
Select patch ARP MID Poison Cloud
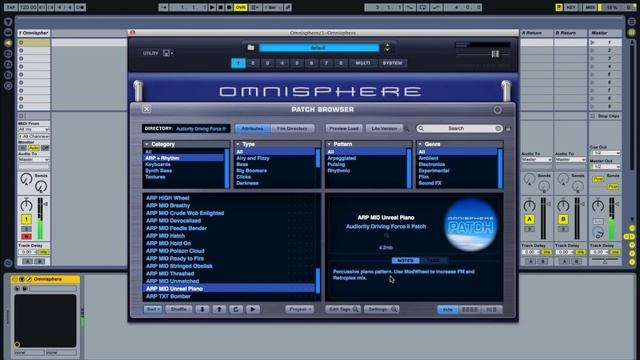[x=175, y=251]
